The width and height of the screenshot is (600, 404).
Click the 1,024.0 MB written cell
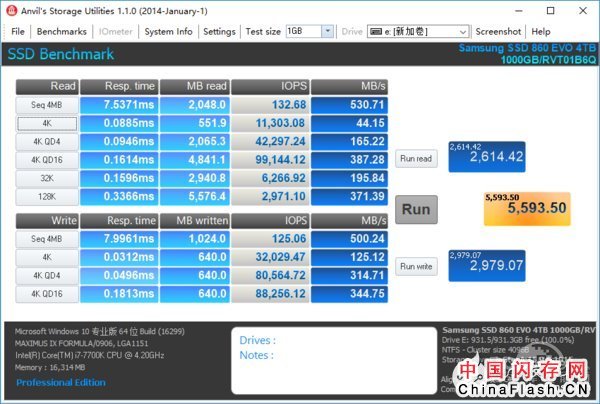pyautogui.click(x=195, y=239)
